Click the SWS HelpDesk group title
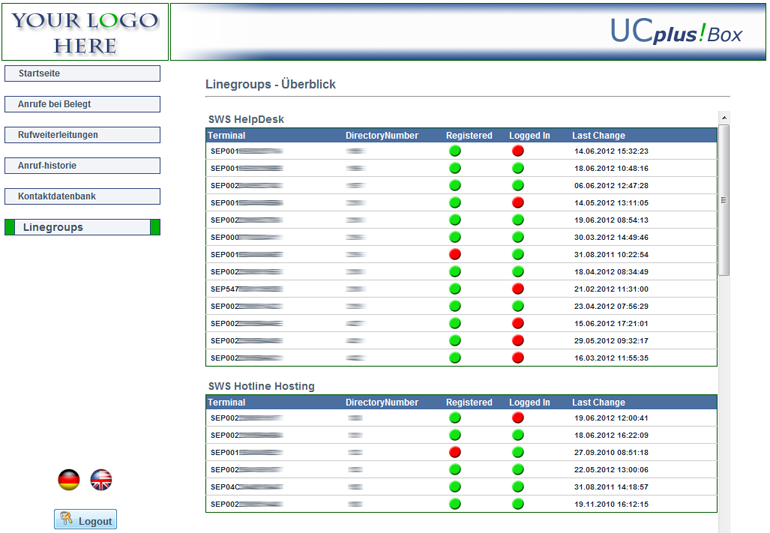Screen dimensions: 770x533 pos(246,119)
